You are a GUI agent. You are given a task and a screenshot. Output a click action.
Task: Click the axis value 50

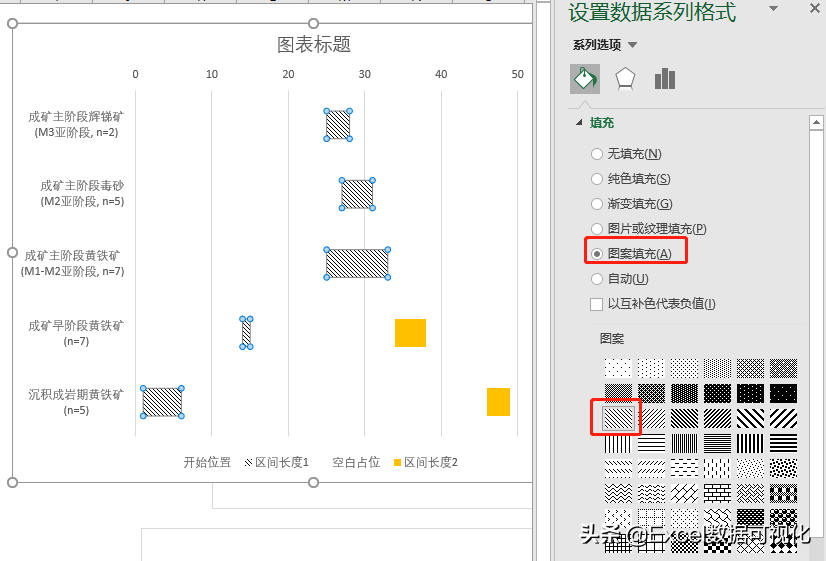tap(517, 74)
